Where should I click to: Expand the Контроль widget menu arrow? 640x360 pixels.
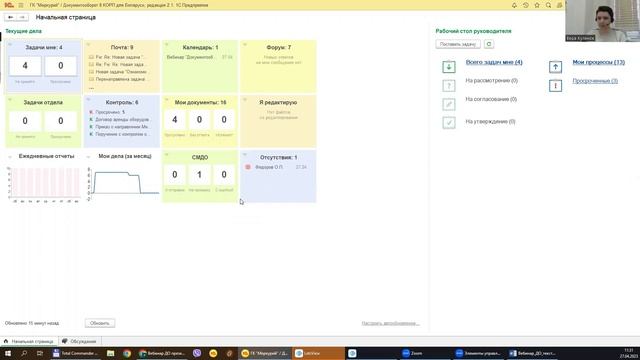tap(88, 99)
